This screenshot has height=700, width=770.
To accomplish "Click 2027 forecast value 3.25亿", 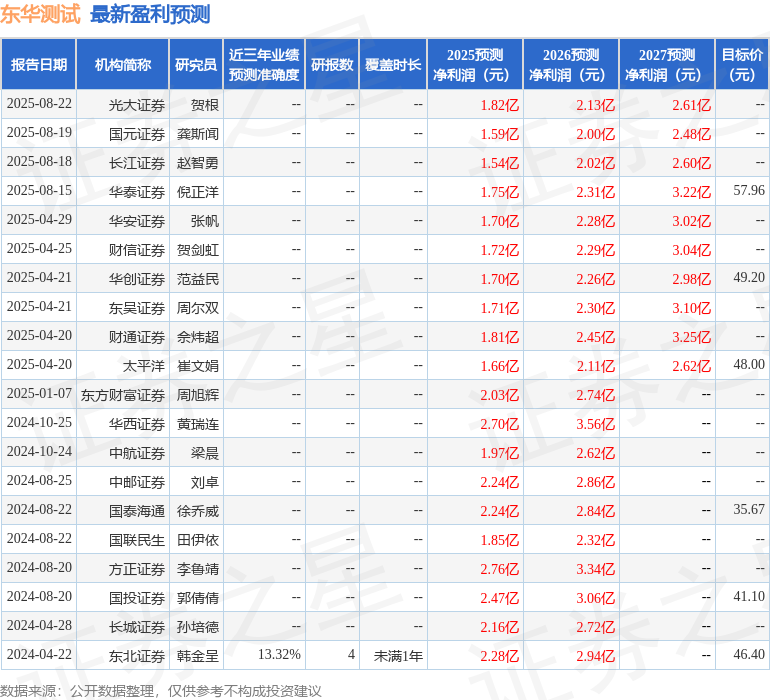I will pos(691,337).
